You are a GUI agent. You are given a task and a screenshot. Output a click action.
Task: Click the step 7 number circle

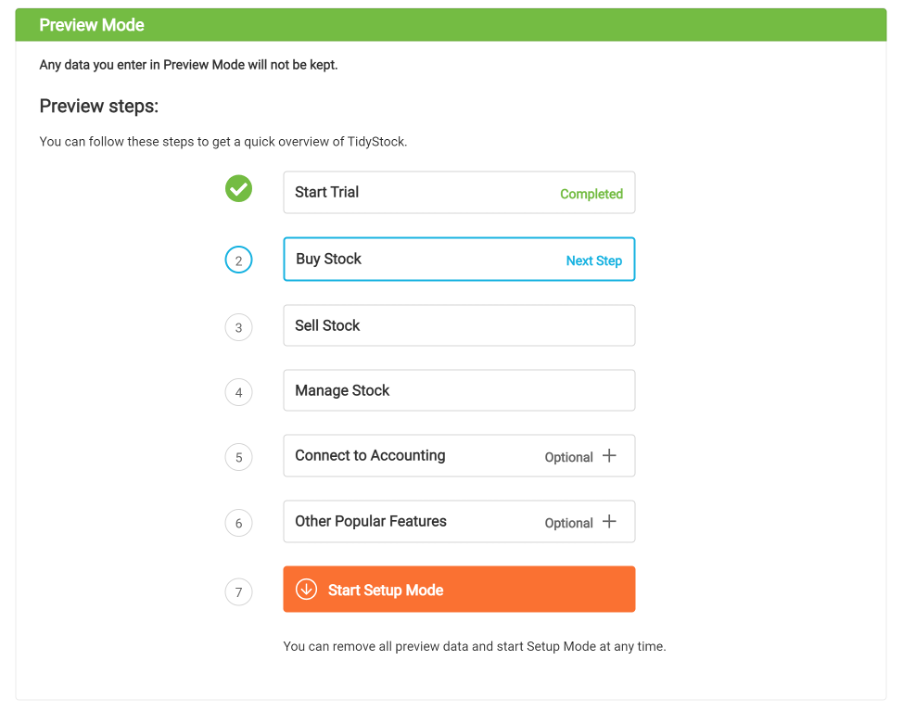click(x=239, y=592)
